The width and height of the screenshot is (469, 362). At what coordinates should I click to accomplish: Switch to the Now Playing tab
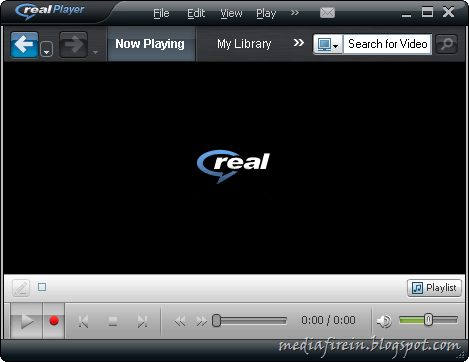pyautogui.click(x=150, y=44)
